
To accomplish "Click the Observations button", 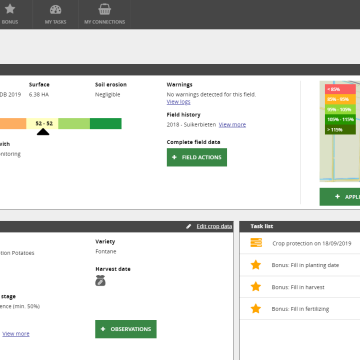I will pyautogui.click(x=126, y=329).
